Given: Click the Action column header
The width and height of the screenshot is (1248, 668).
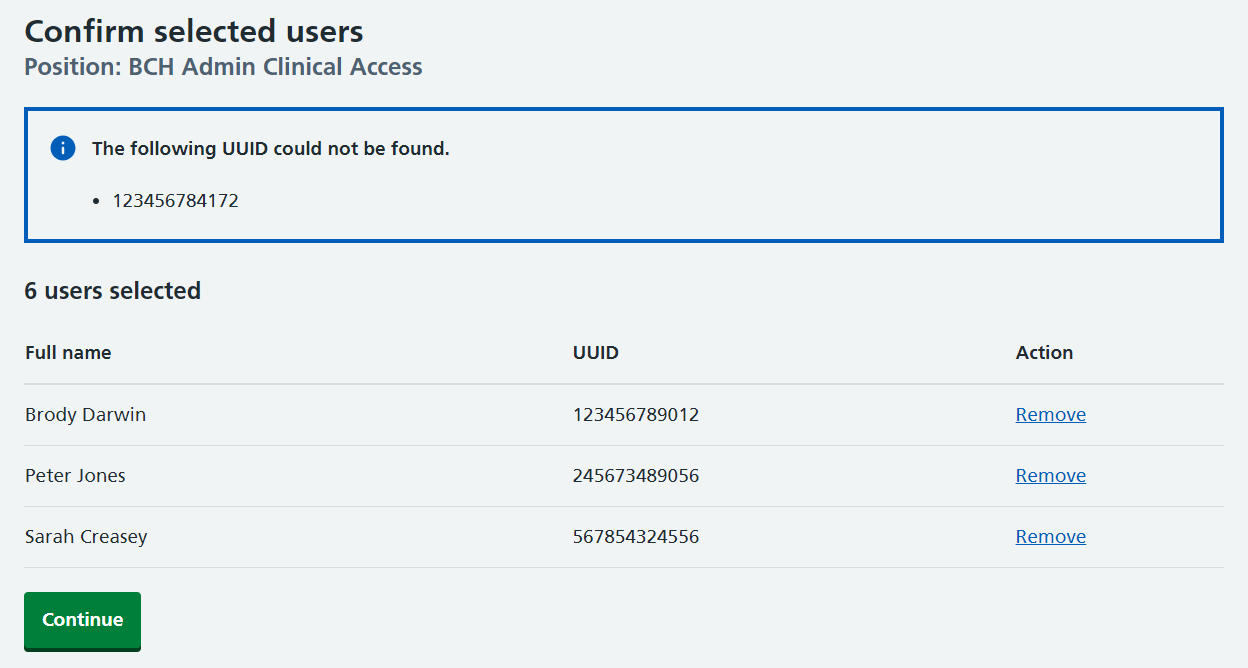Looking at the screenshot, I should 1044,353.
